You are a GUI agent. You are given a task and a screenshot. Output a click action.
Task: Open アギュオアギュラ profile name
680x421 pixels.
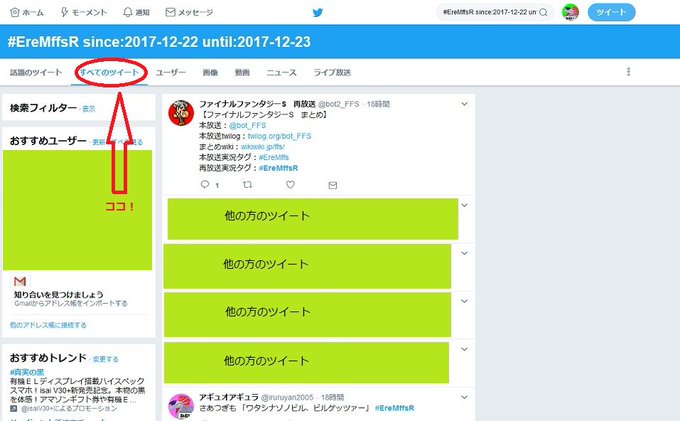click(229, 397)
